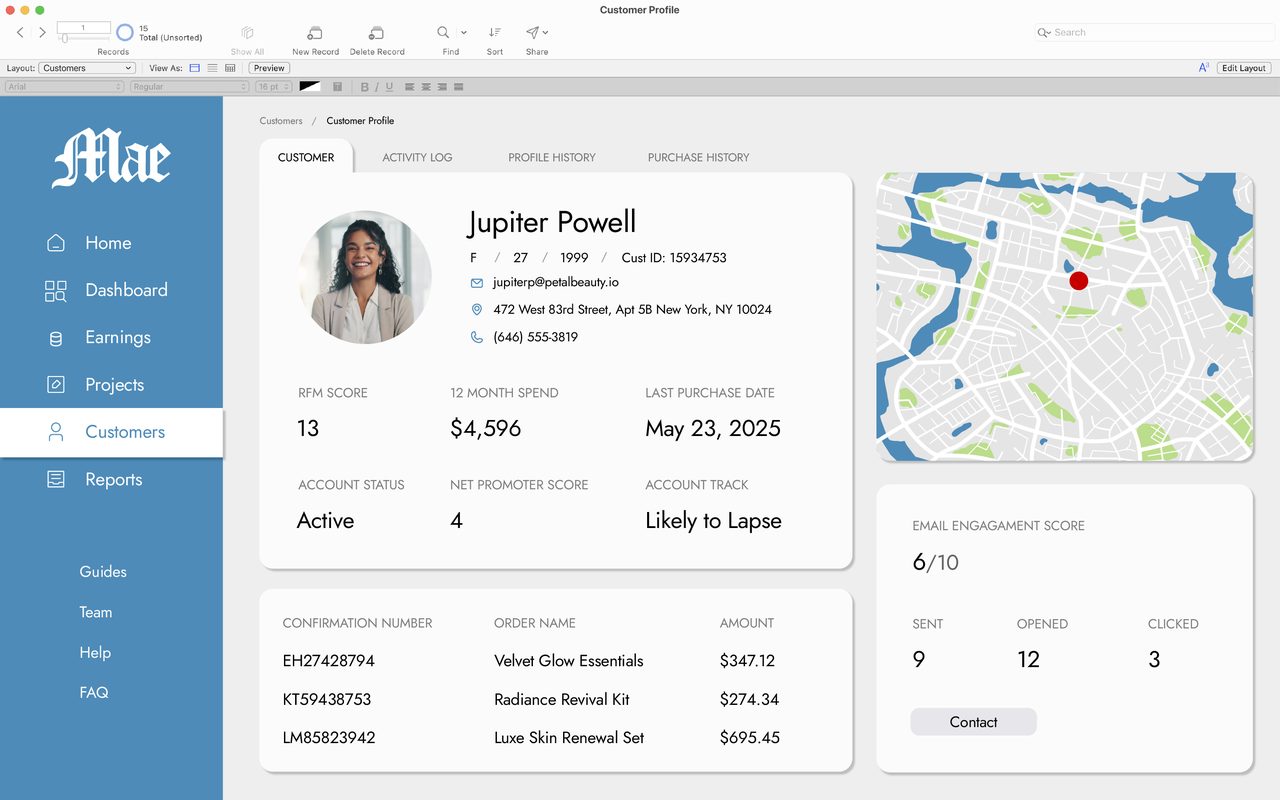This screenshot has height=800, width=1280.
Task: Click the email jupiterp@petalbeauty.io
Action: [556, 283]
